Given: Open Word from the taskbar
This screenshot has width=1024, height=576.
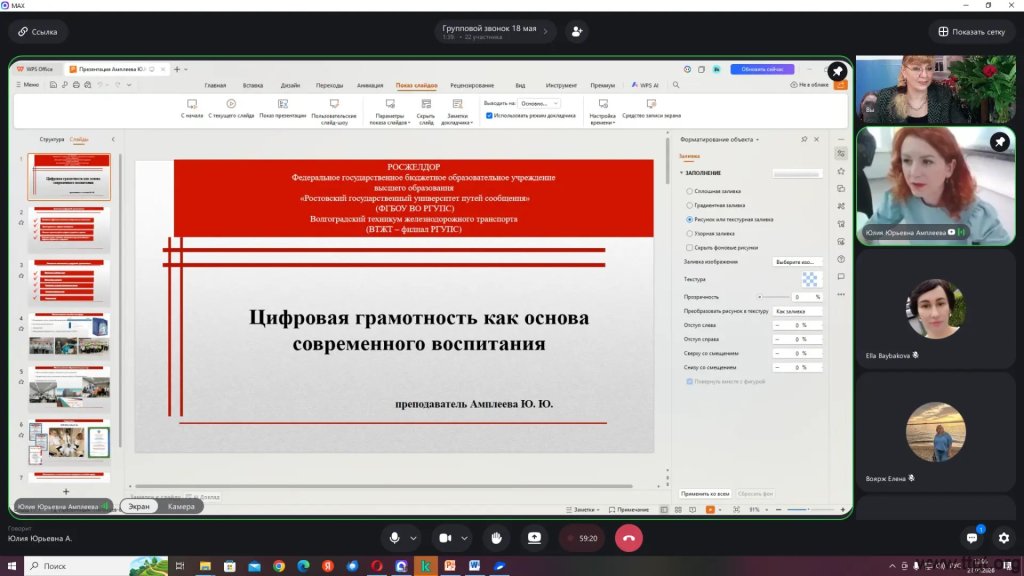Looking at the screenshot, I should pos(474,566).
